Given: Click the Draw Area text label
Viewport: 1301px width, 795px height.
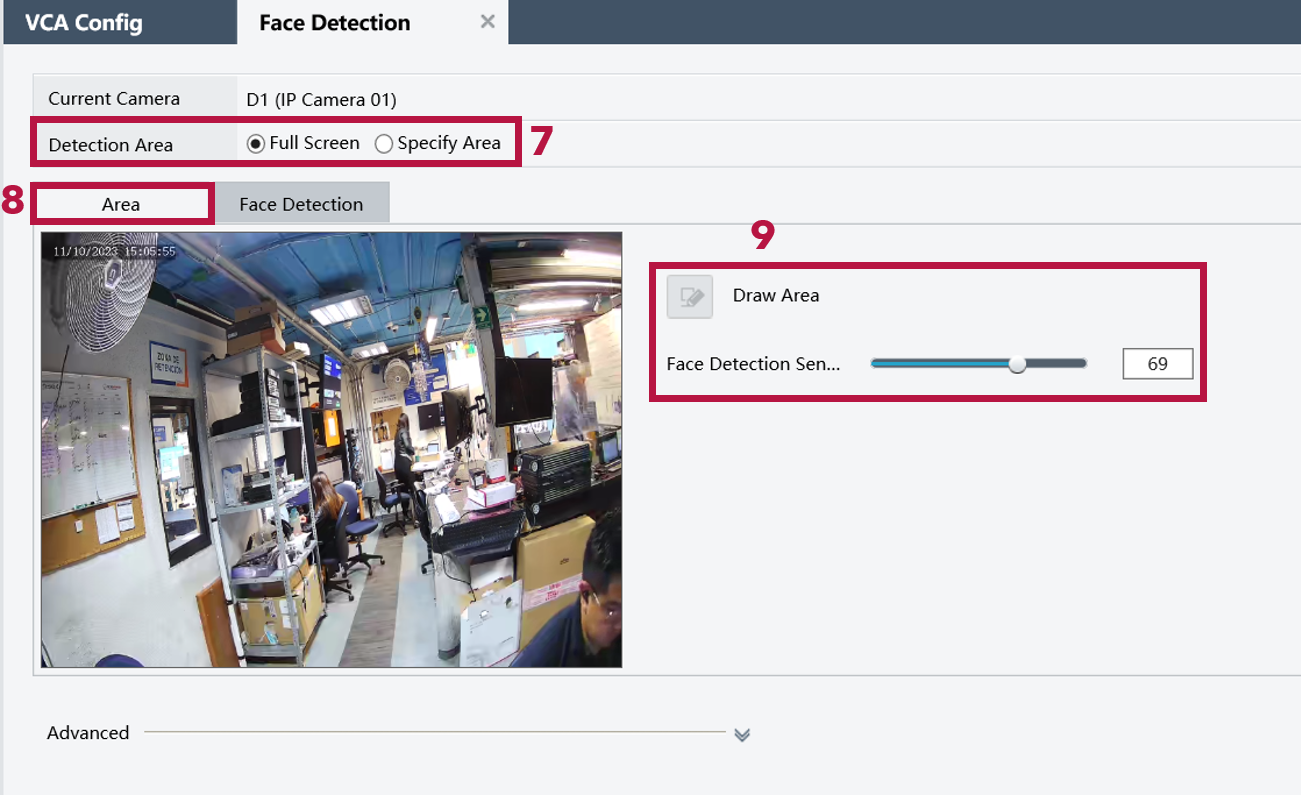Looking at the screenshot, I should (776, 295).
